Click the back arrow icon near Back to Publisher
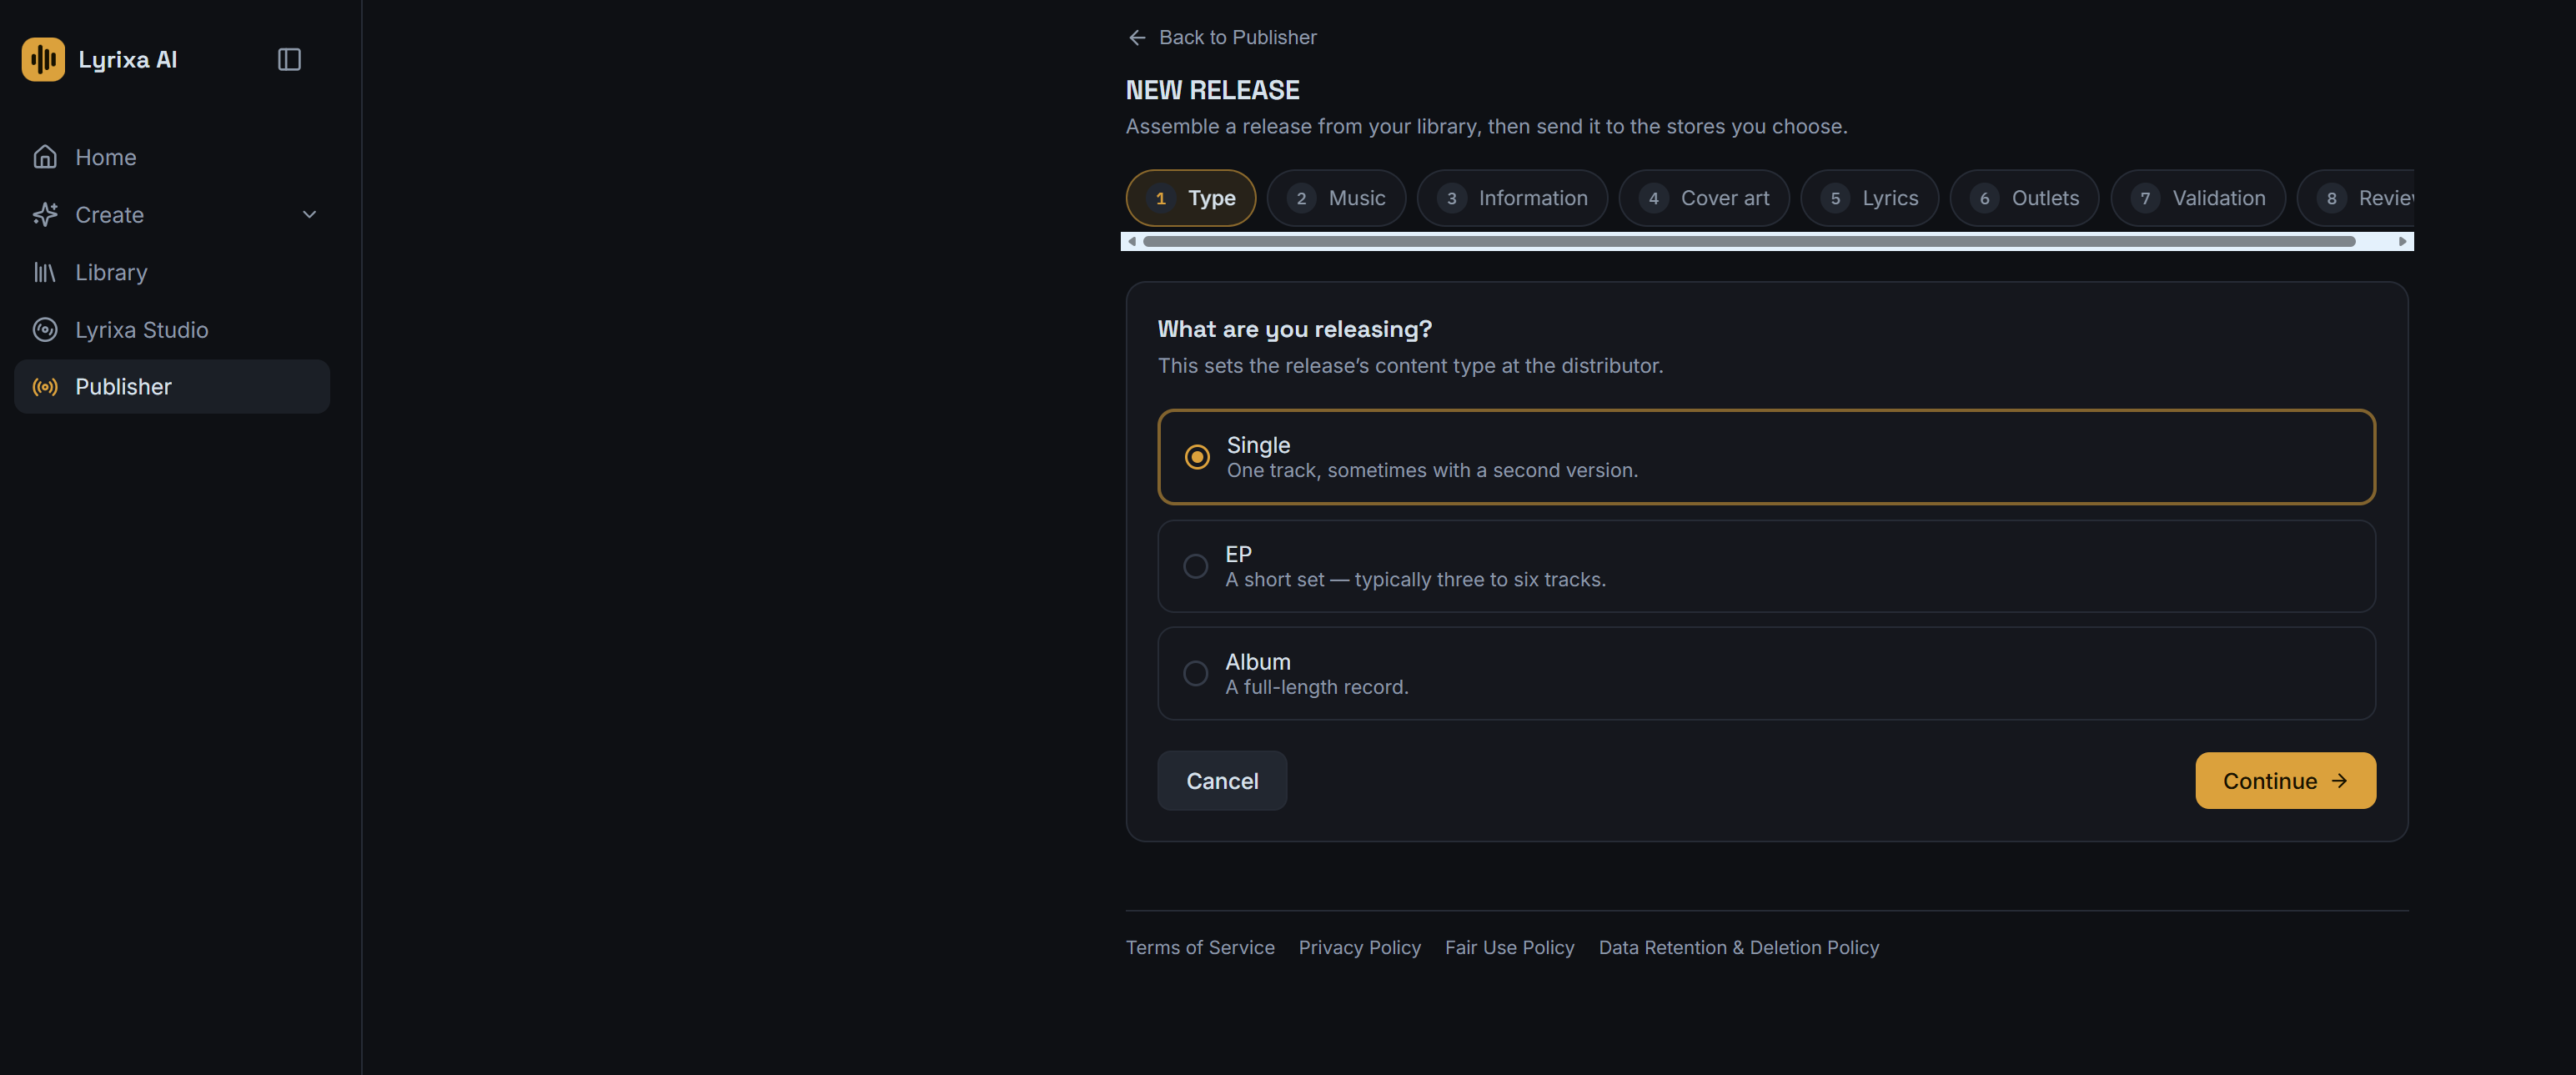This screenshot has width=2576, height=1075. (x=1137, y=37)
